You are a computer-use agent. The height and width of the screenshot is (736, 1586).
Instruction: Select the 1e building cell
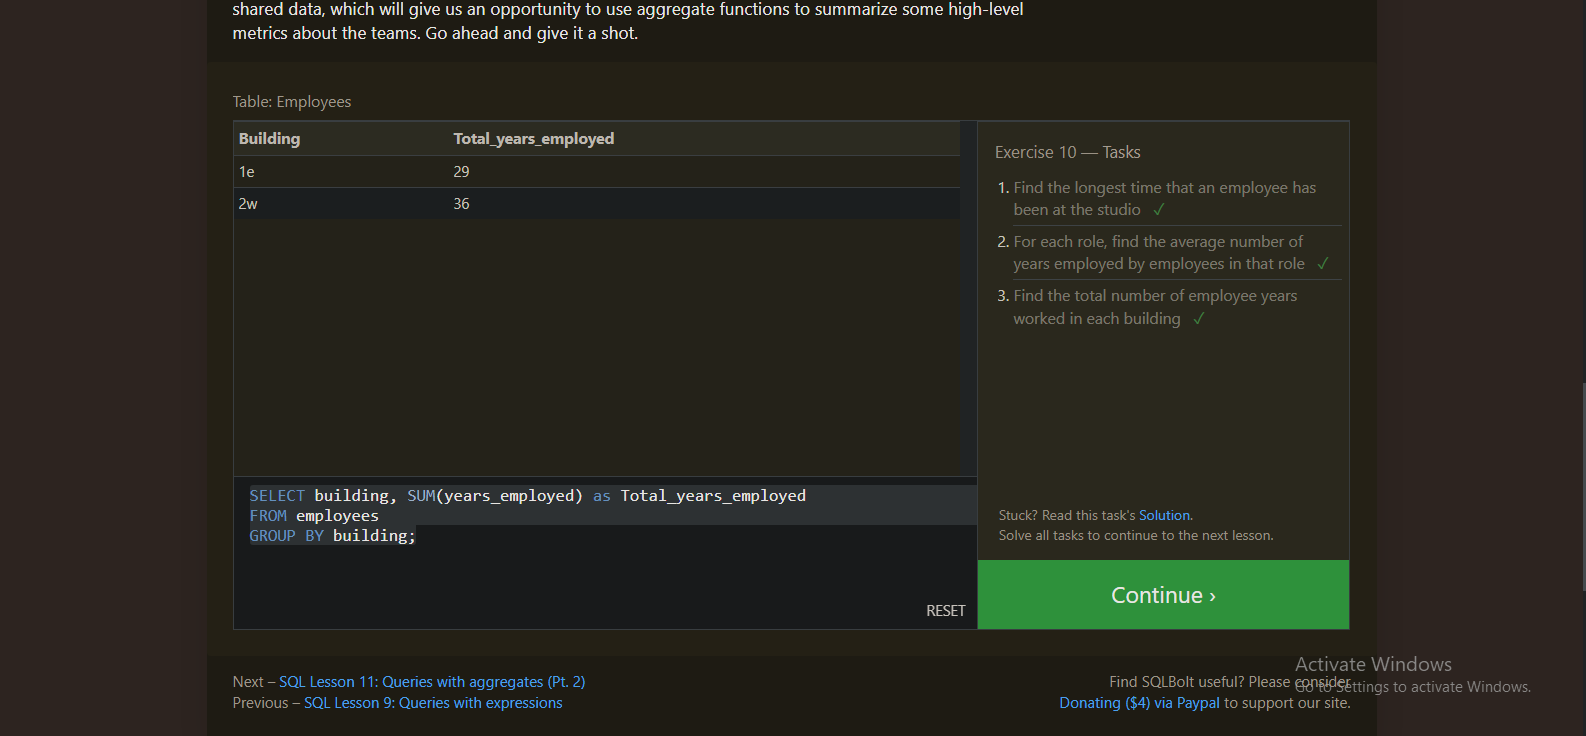tap(247, 172)
